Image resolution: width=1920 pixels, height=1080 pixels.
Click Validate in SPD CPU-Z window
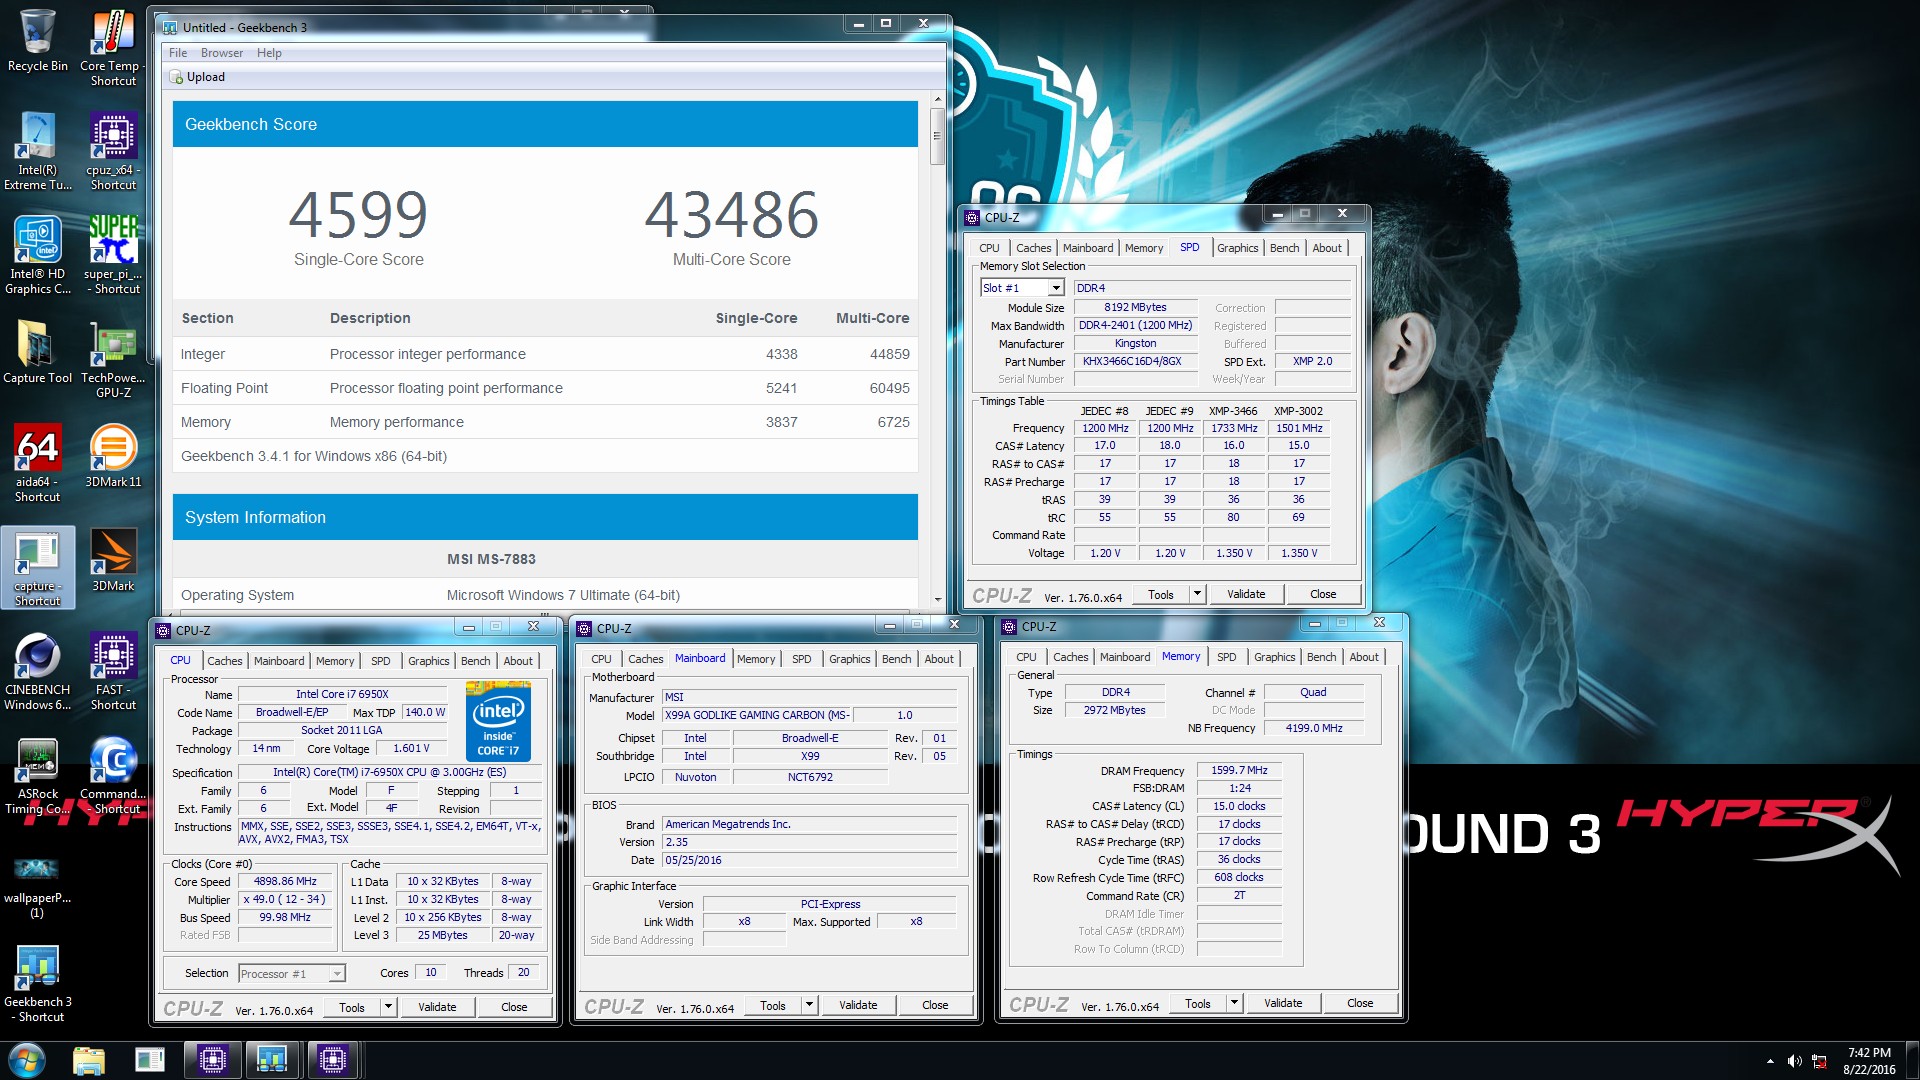(x=1246, y=594)
